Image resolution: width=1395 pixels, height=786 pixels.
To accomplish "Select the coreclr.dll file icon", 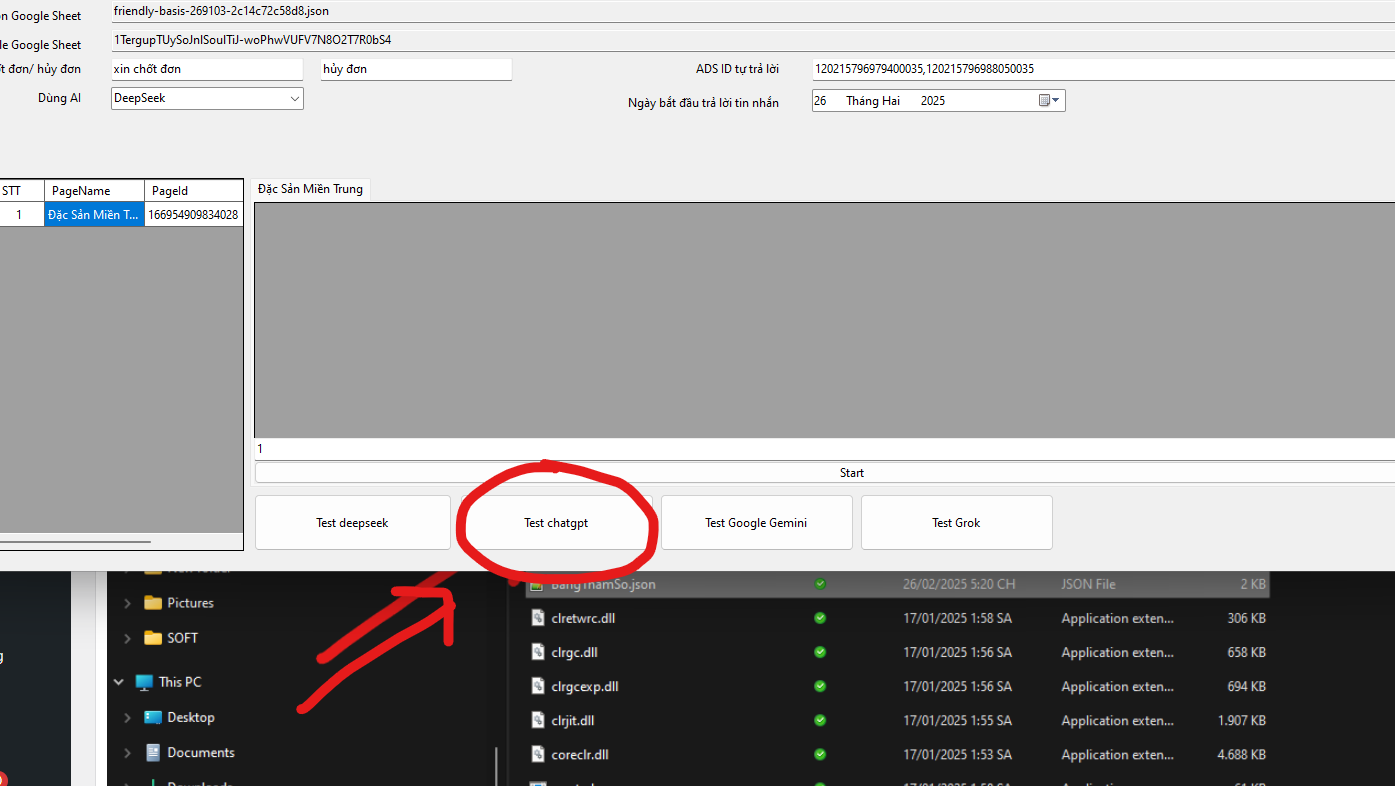I will pyautogui.click(x=538, y=755).
